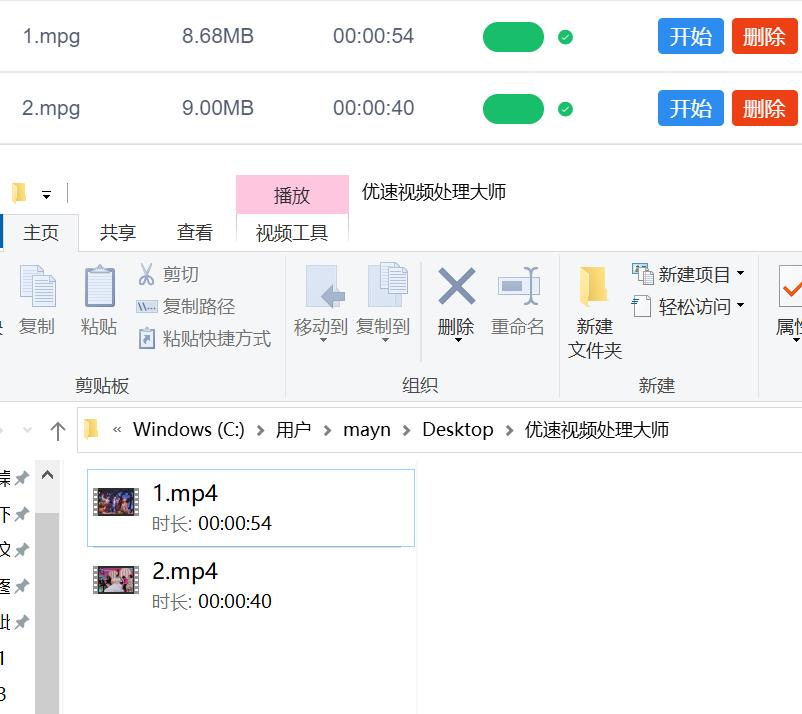The height and width of the screenshot is (714, 802).
Task: Switch to the 查看 (View) ribbon tab
Action: click(195, 232)
